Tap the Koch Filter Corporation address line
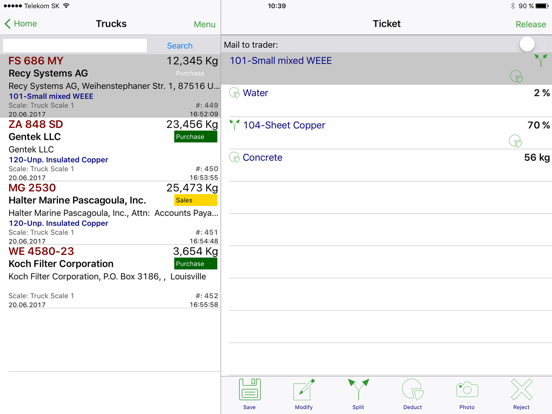Image resolution: width=552 pixels, height=414 pixels. coord(107,277)
